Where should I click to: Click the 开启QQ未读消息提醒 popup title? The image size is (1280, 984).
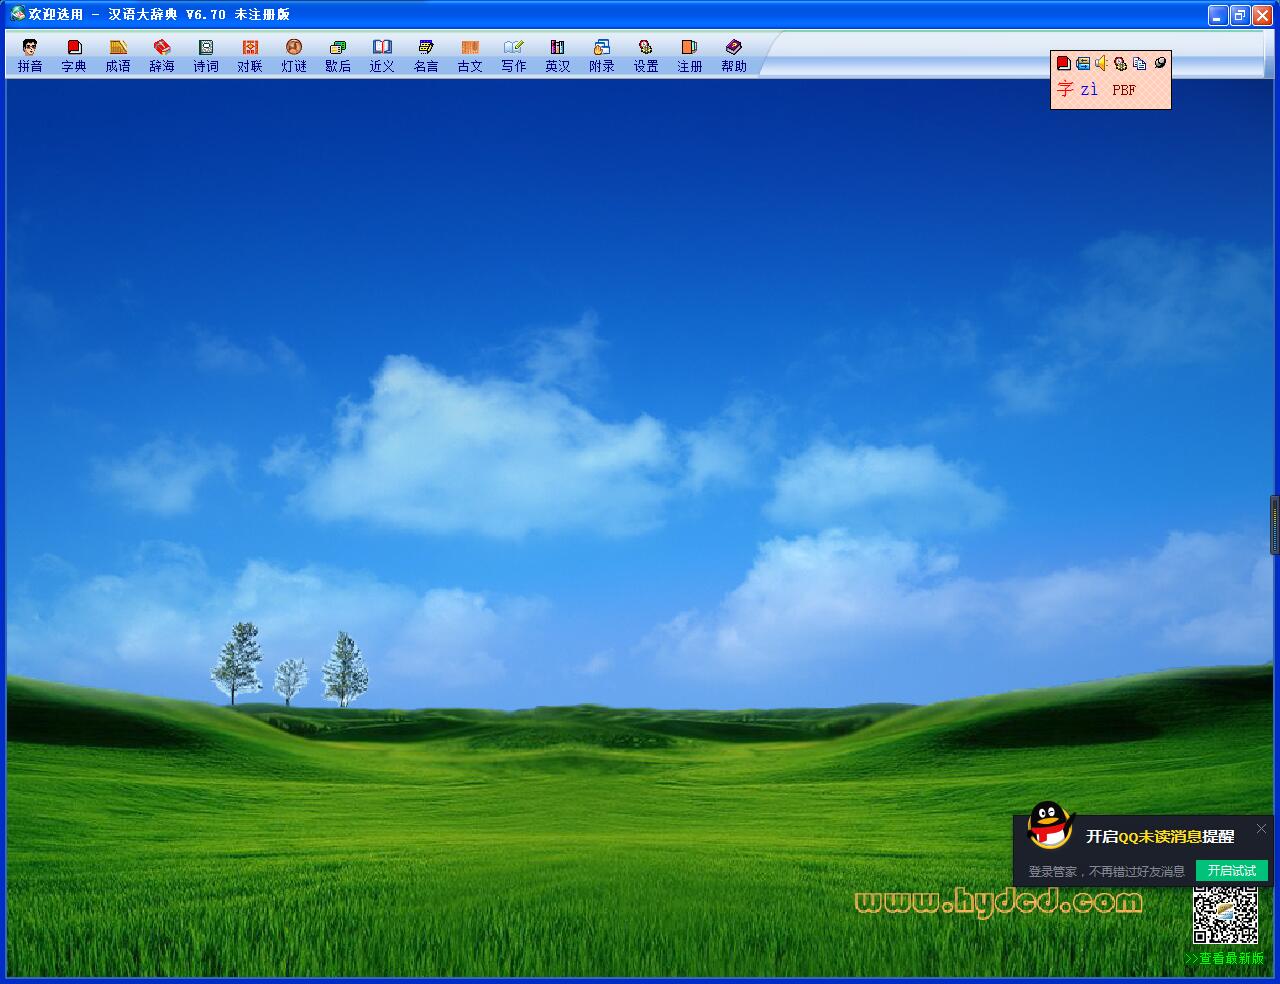click(1160, 836)
